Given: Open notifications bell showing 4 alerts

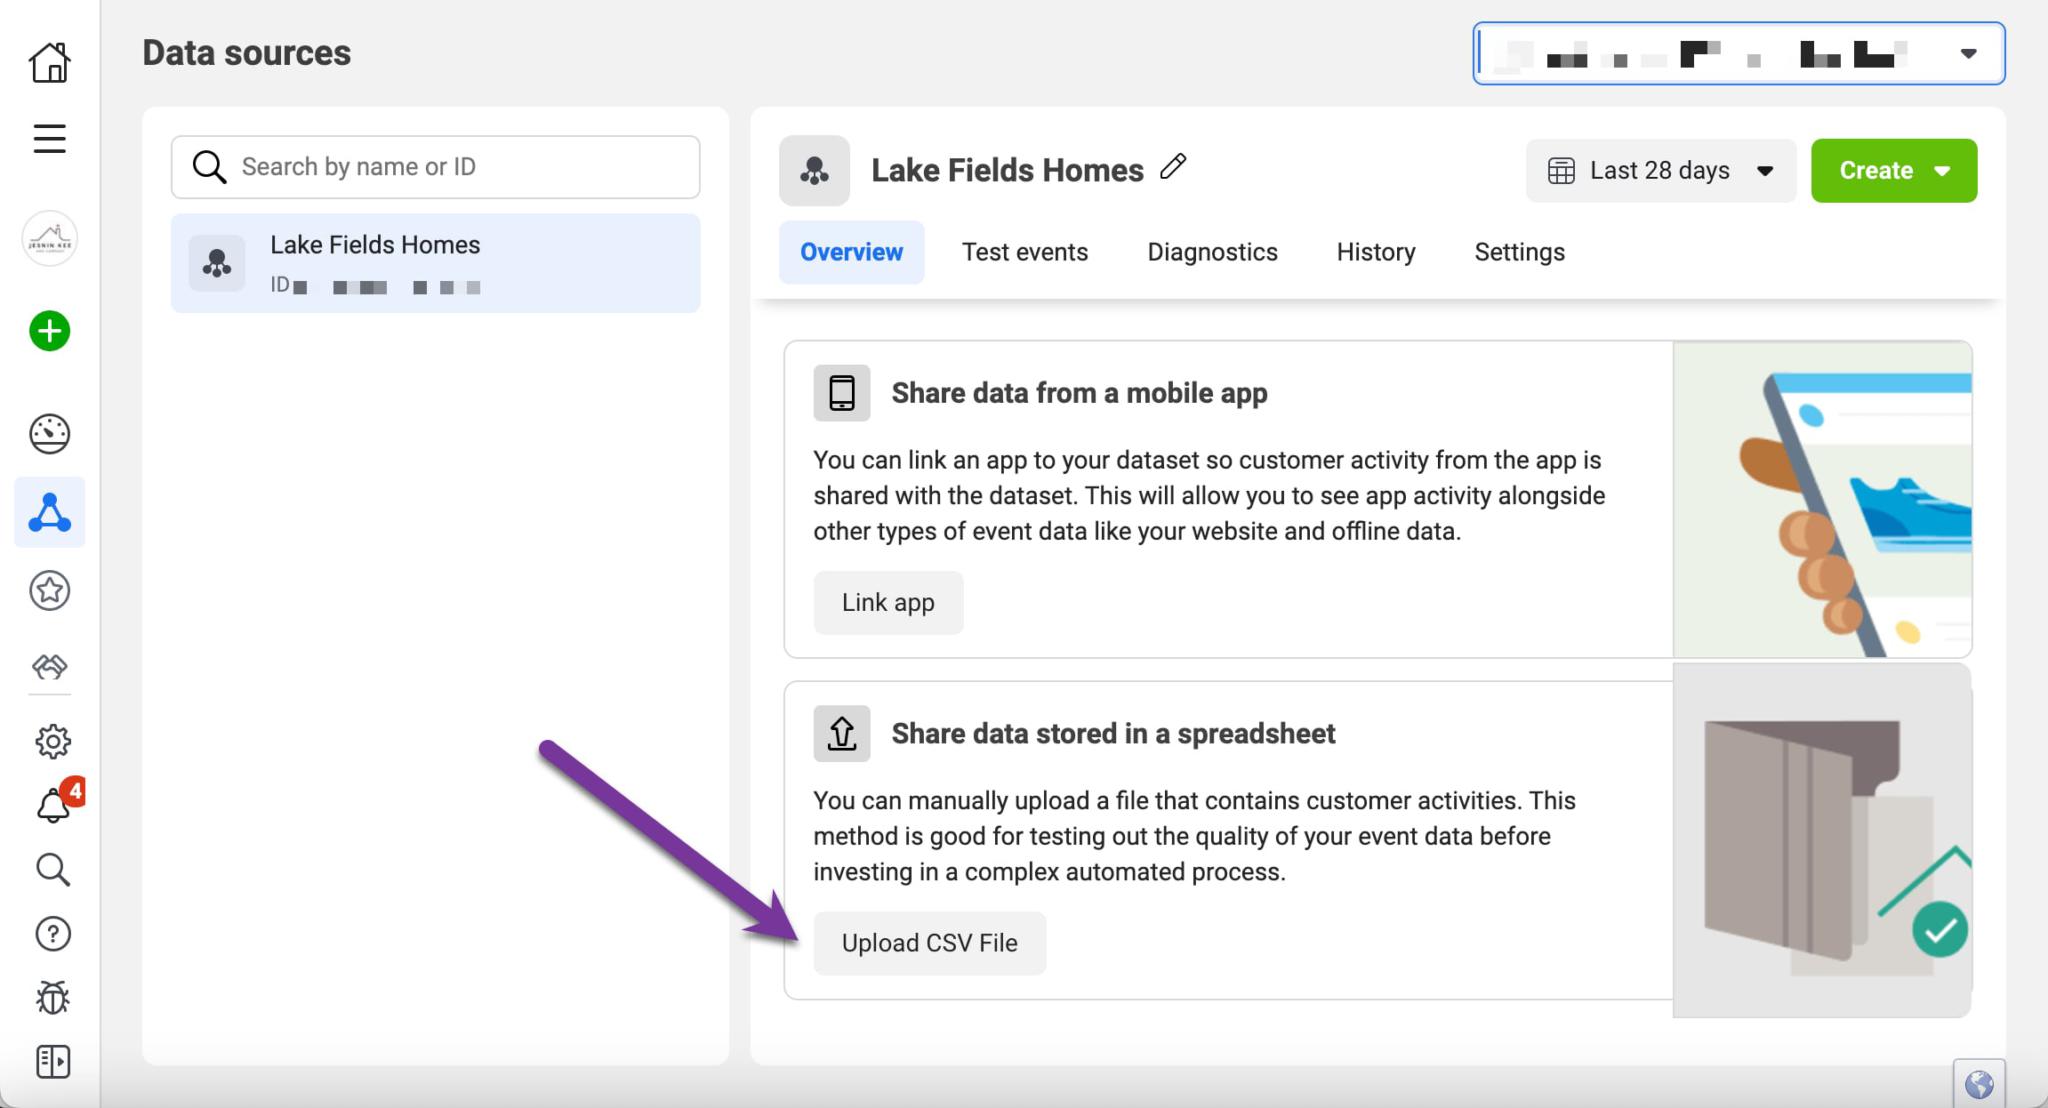Looking at the screenshot, I should point(52,806).
